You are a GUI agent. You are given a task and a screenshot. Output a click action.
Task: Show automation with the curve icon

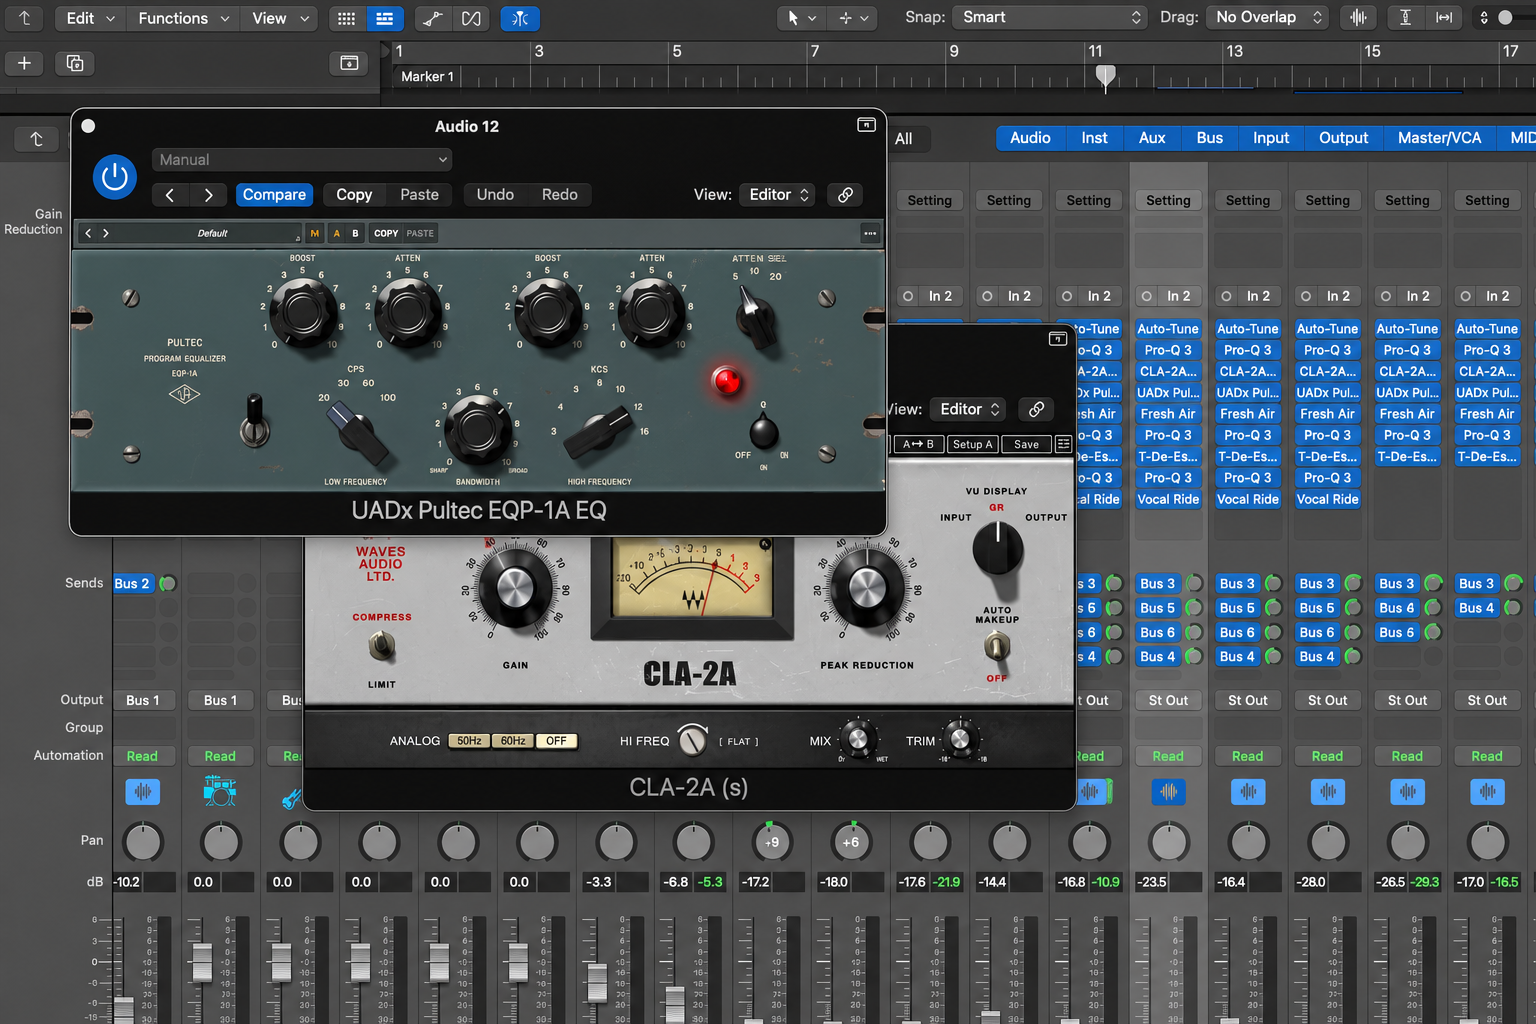point(432,18)
